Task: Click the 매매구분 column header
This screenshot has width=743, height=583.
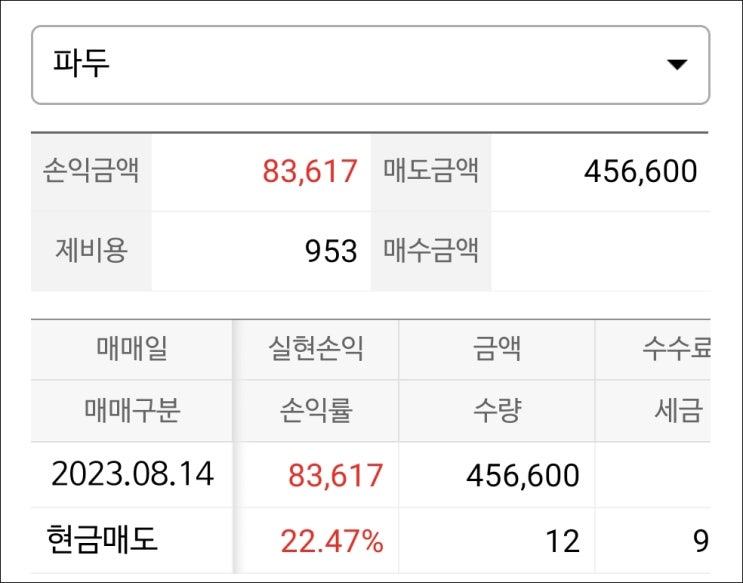Action: [x=132, y=410]
